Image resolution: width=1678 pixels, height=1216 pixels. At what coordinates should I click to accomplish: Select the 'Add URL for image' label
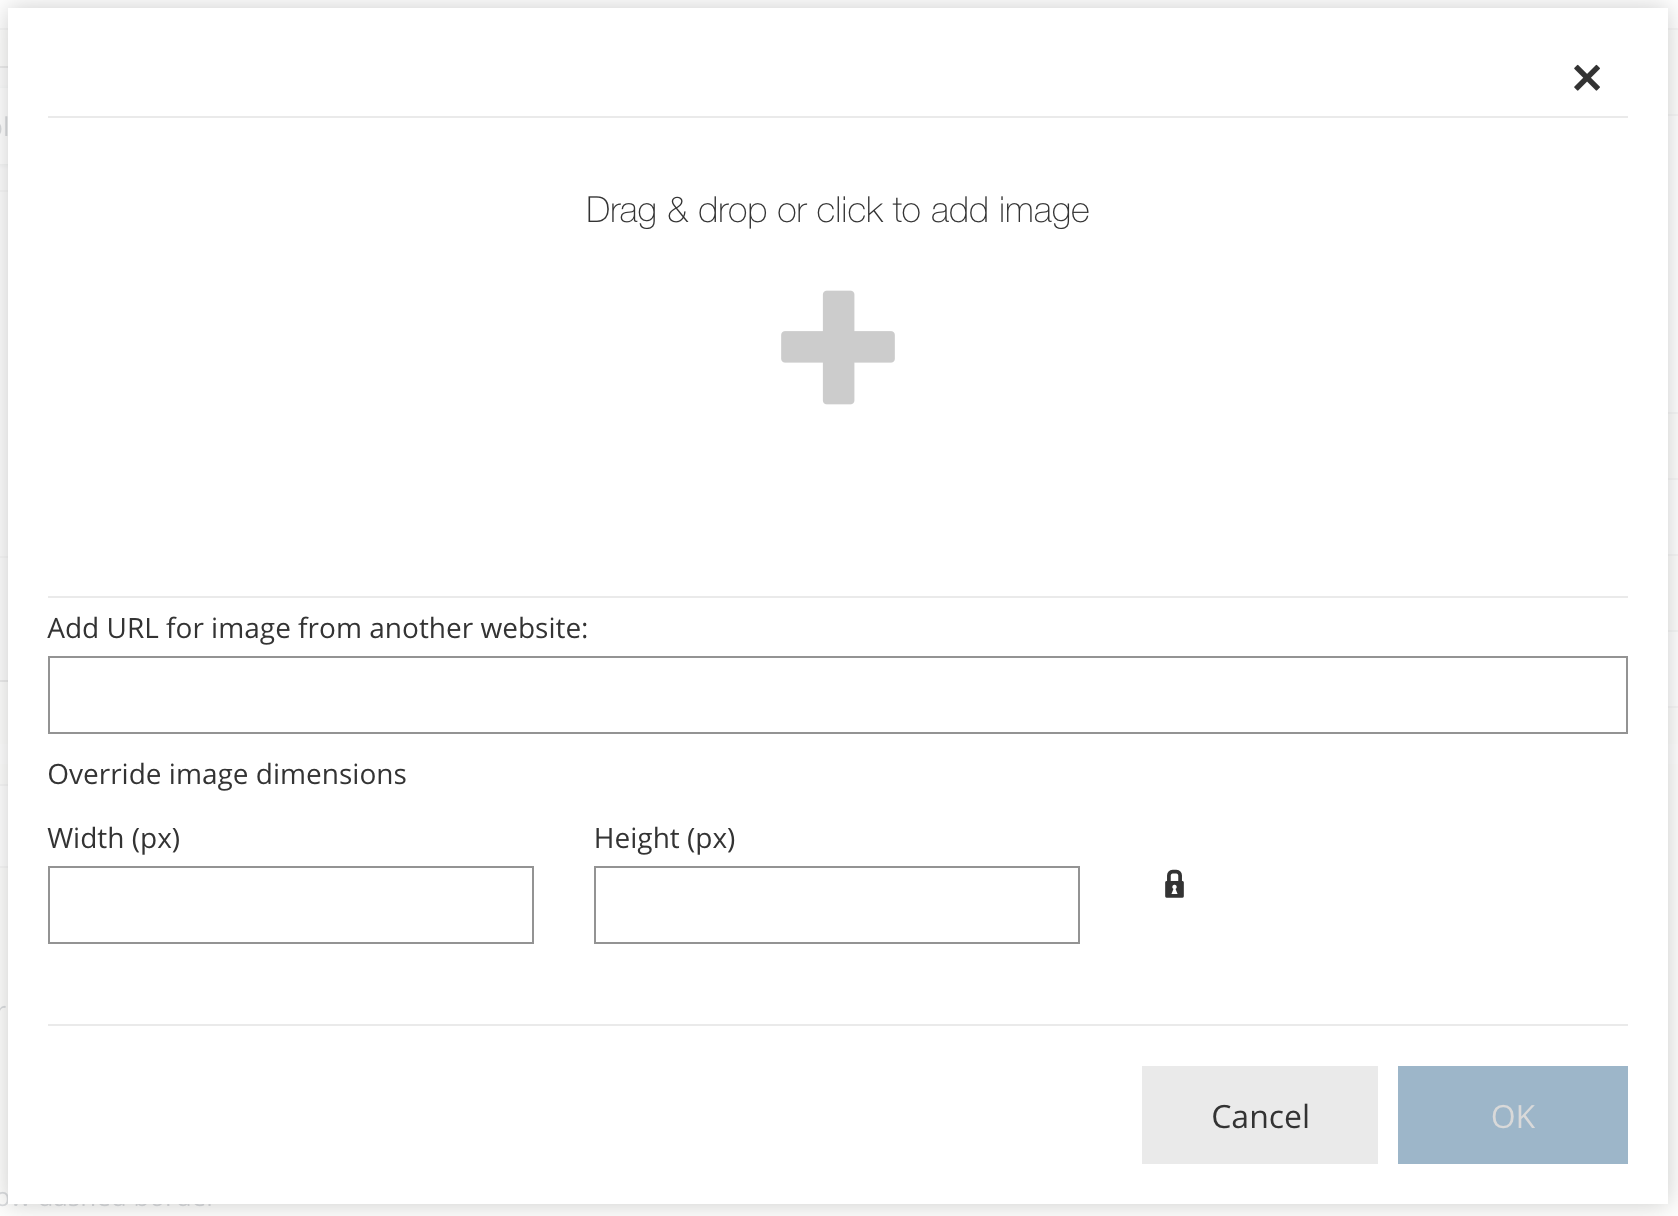coord(317,628)
